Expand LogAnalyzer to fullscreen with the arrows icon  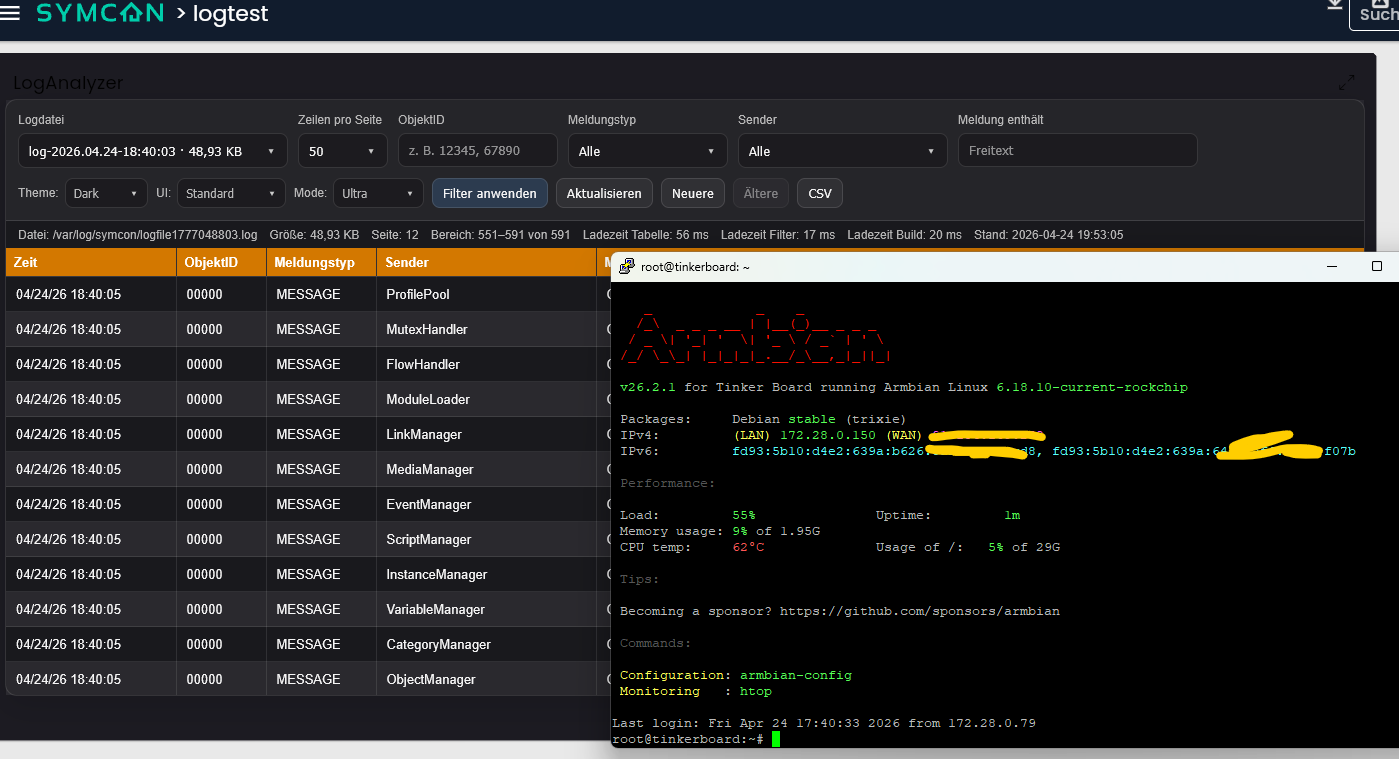click(x=1347, y=82)
